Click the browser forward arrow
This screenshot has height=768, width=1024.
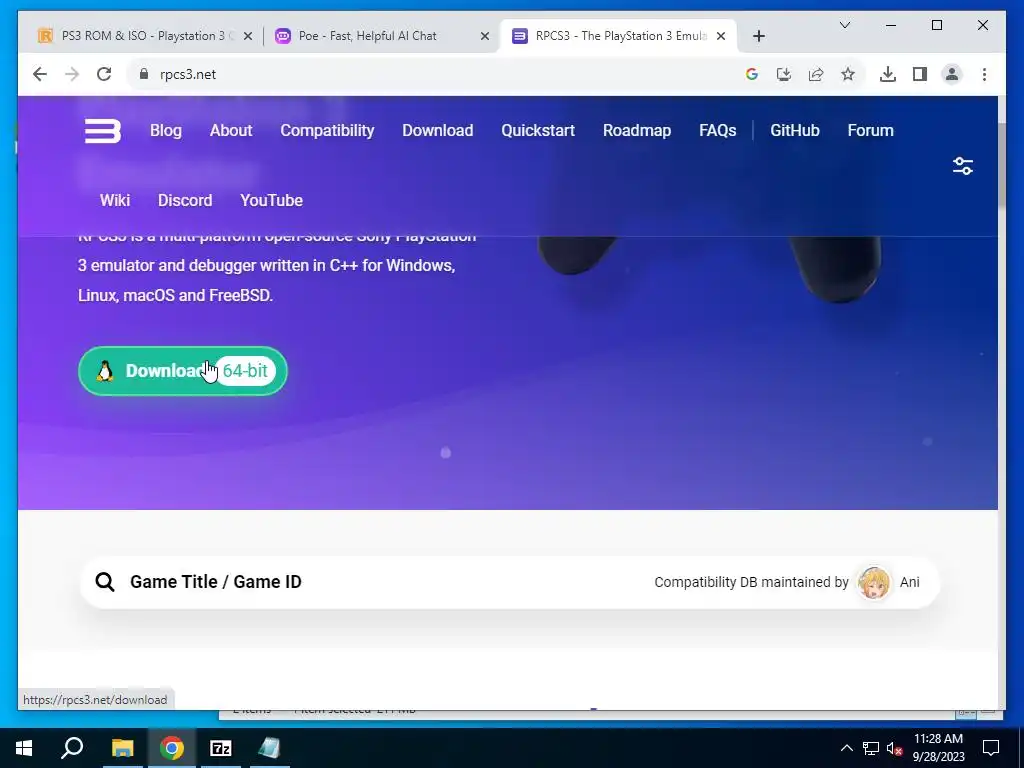(x=72, y=74)
